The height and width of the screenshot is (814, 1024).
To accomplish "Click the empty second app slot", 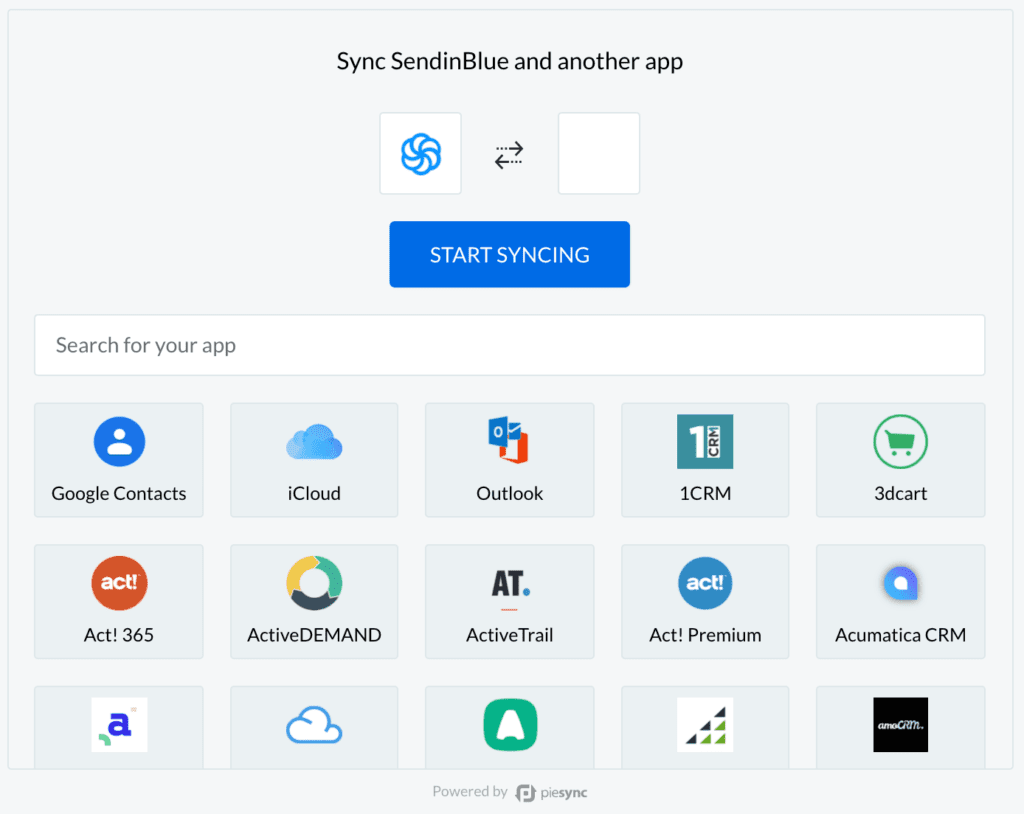I will (x=599, y=154).
